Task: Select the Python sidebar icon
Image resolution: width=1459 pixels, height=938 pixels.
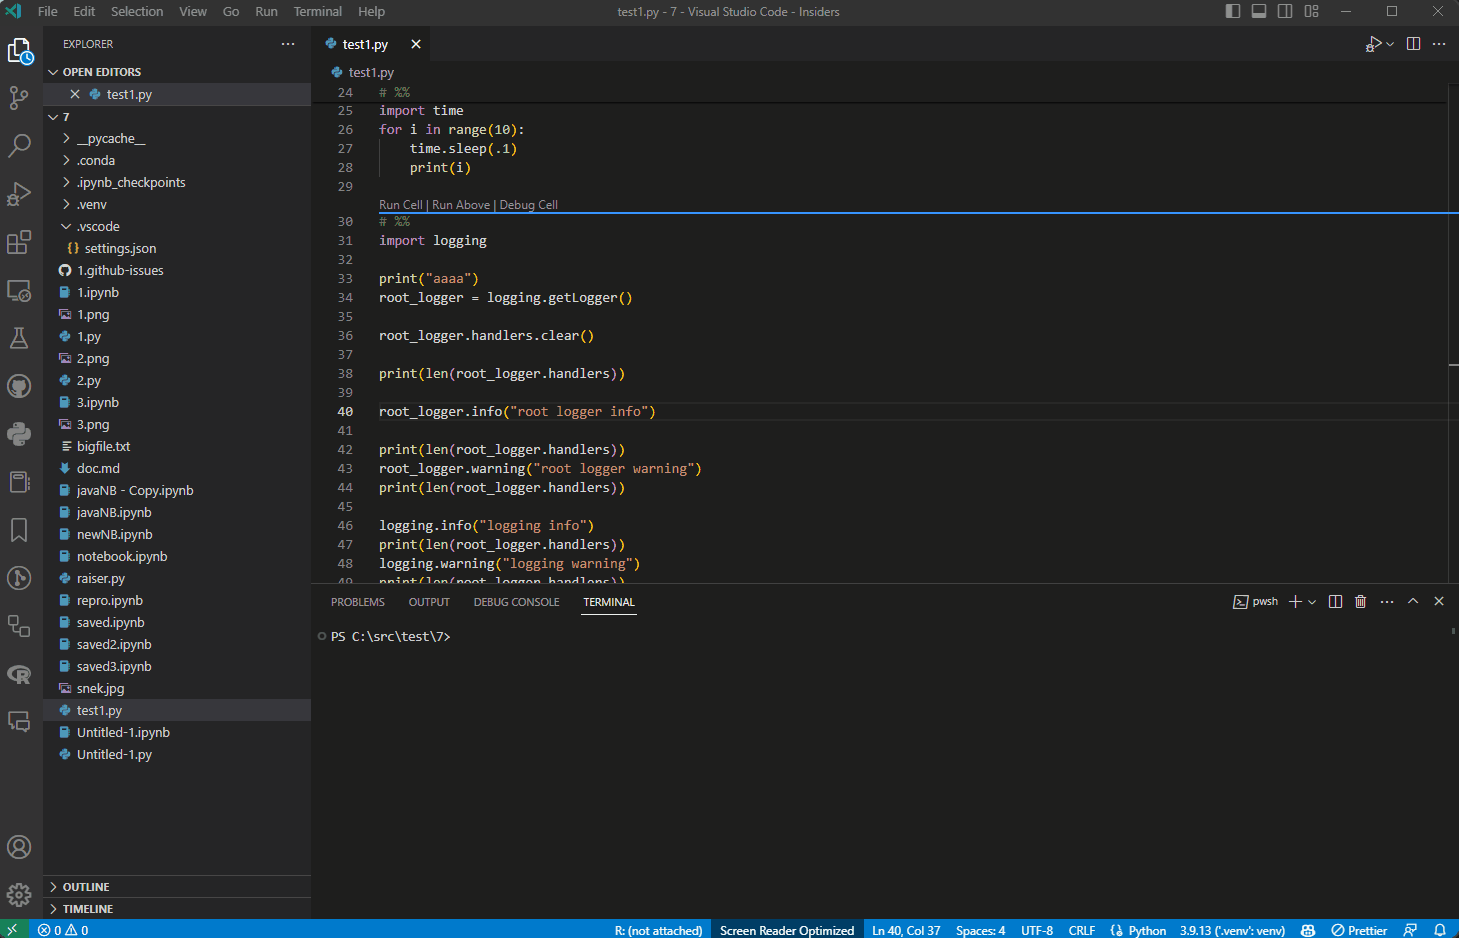Action: [20, 434]
